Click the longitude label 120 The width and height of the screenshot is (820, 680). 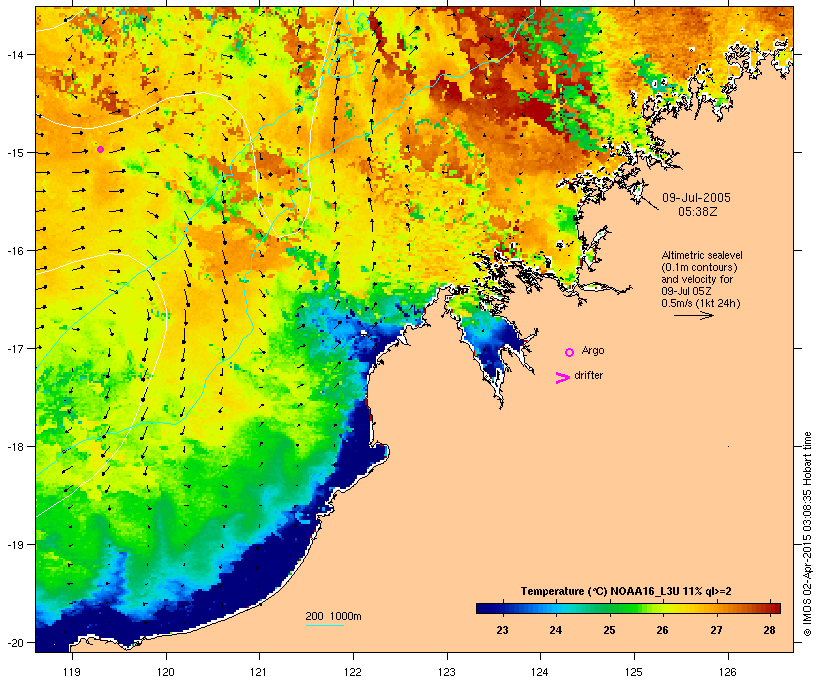(166, 672)
